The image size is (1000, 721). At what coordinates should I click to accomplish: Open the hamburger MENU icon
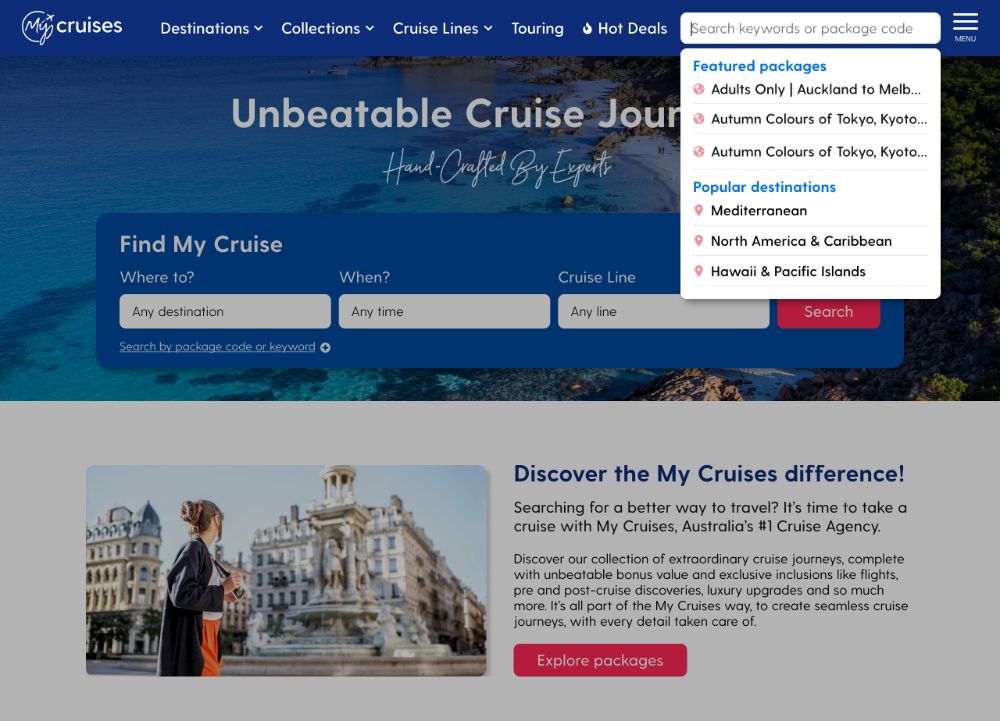(x=965, y=27)
